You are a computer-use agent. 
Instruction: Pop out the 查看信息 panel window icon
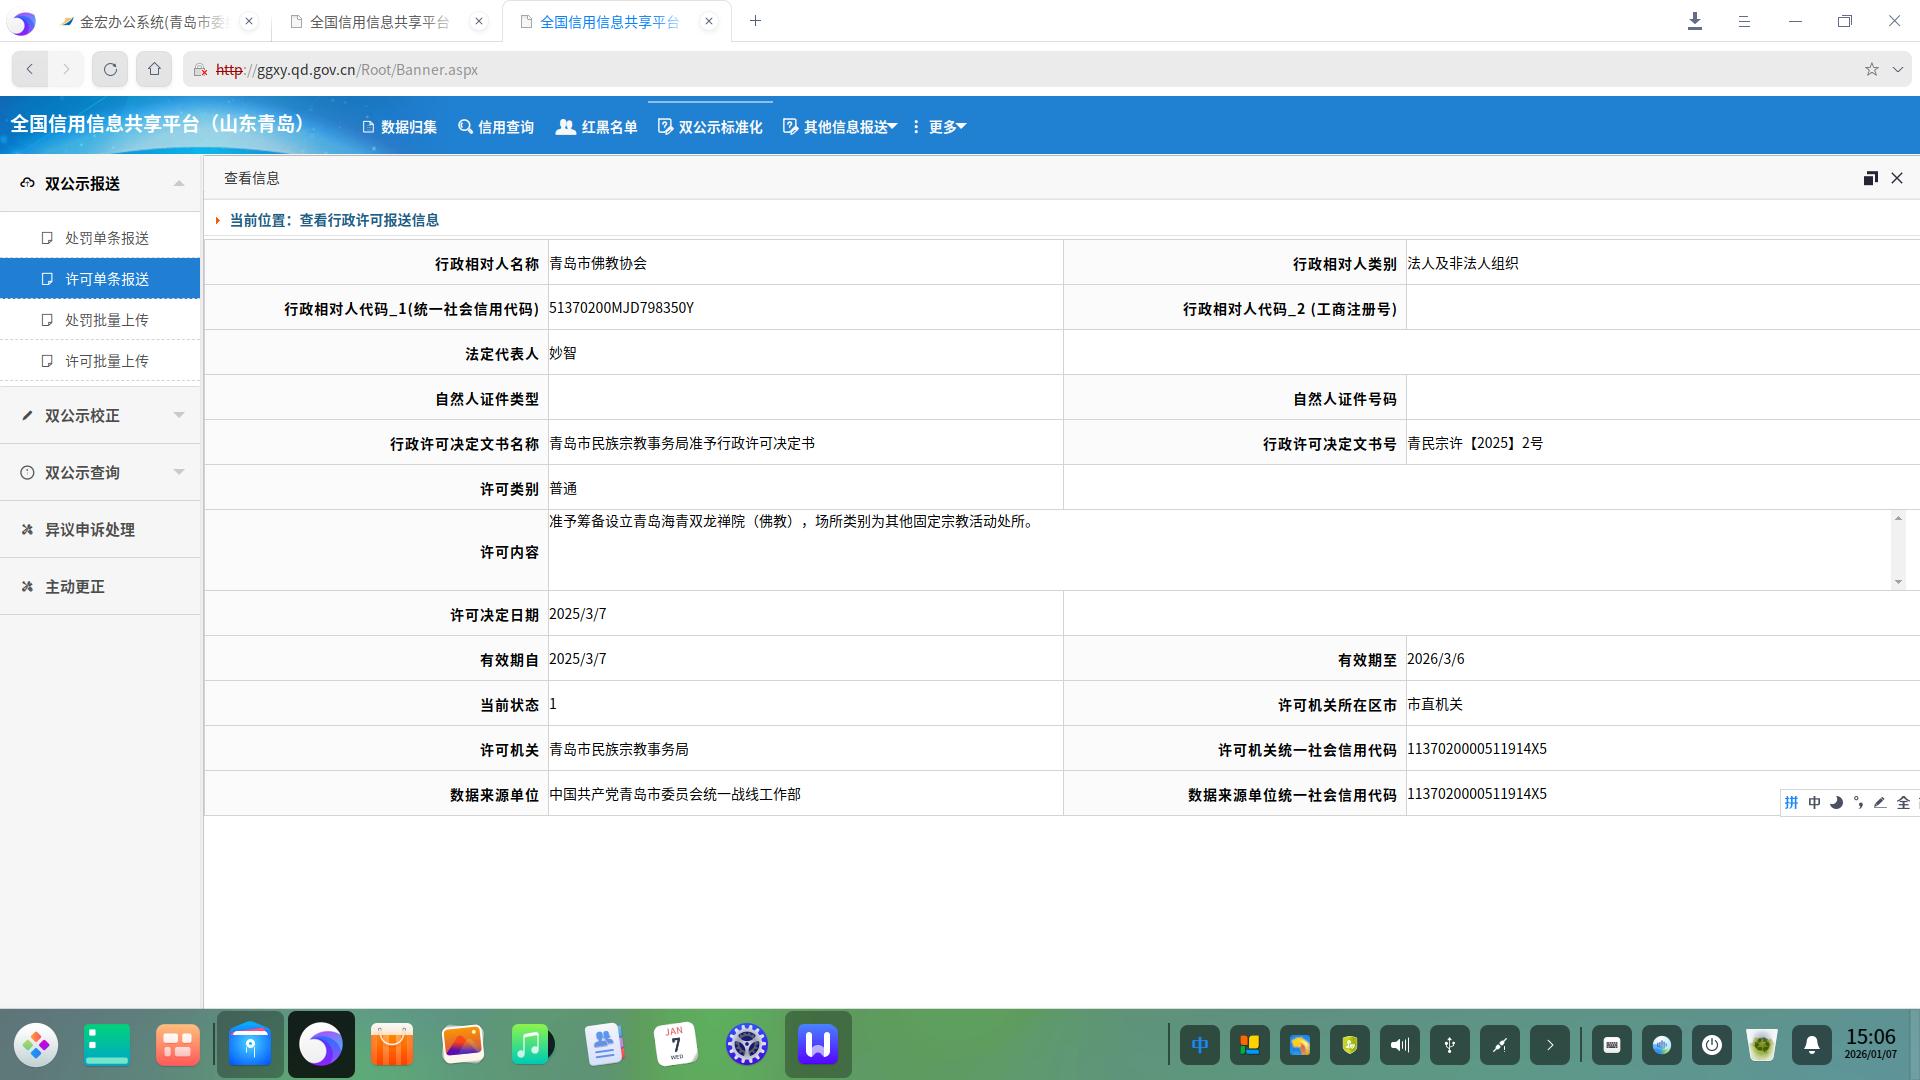click(x=1870, y=178)
